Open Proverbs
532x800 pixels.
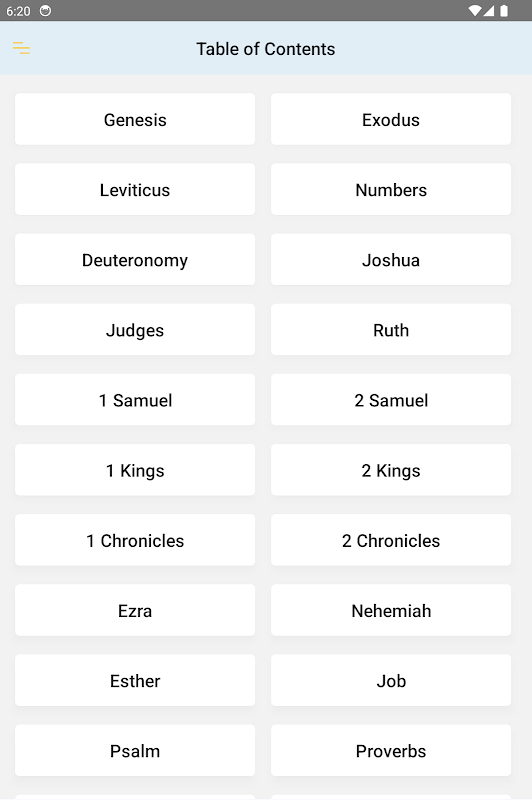coord(391,751)
